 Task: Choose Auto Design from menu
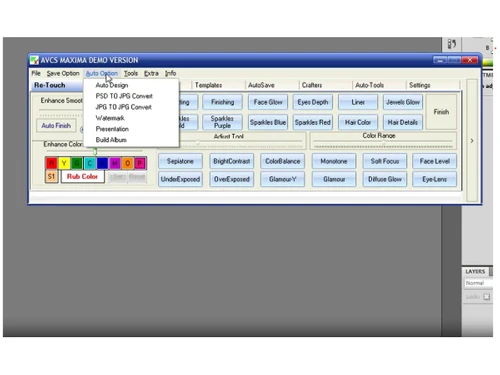112,85
